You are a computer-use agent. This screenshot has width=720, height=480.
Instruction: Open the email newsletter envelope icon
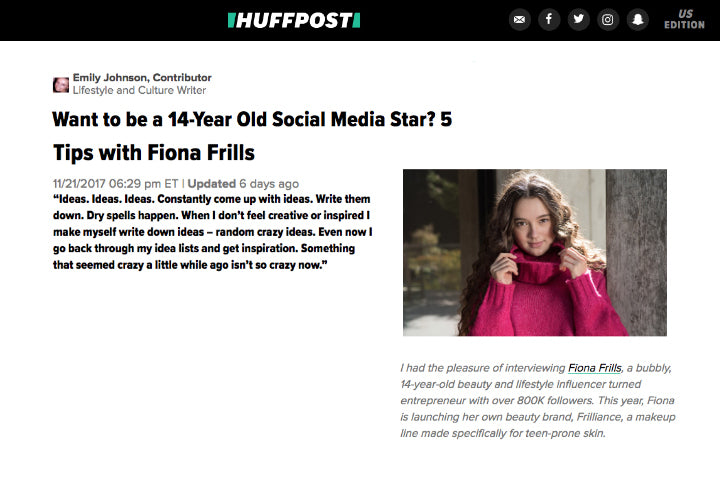click(519, 20)
